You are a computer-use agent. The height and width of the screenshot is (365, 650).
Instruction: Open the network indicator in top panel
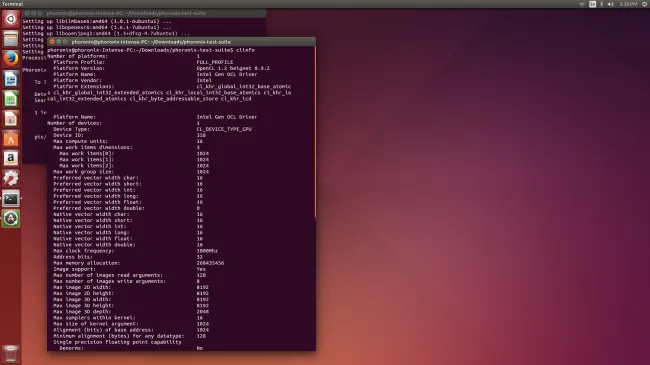click(582, 4)
